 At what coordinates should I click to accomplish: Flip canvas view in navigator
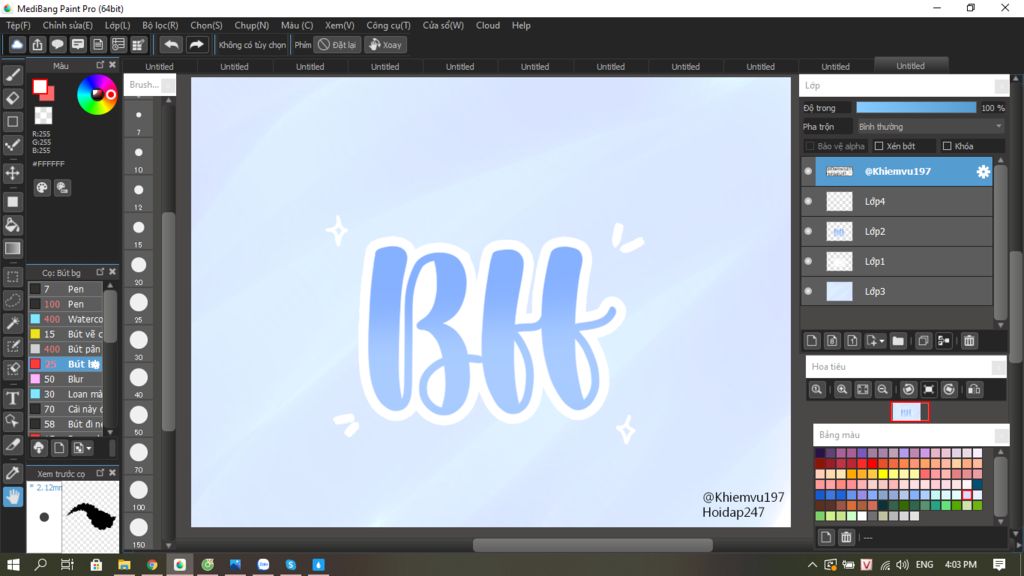click(974, 389)
